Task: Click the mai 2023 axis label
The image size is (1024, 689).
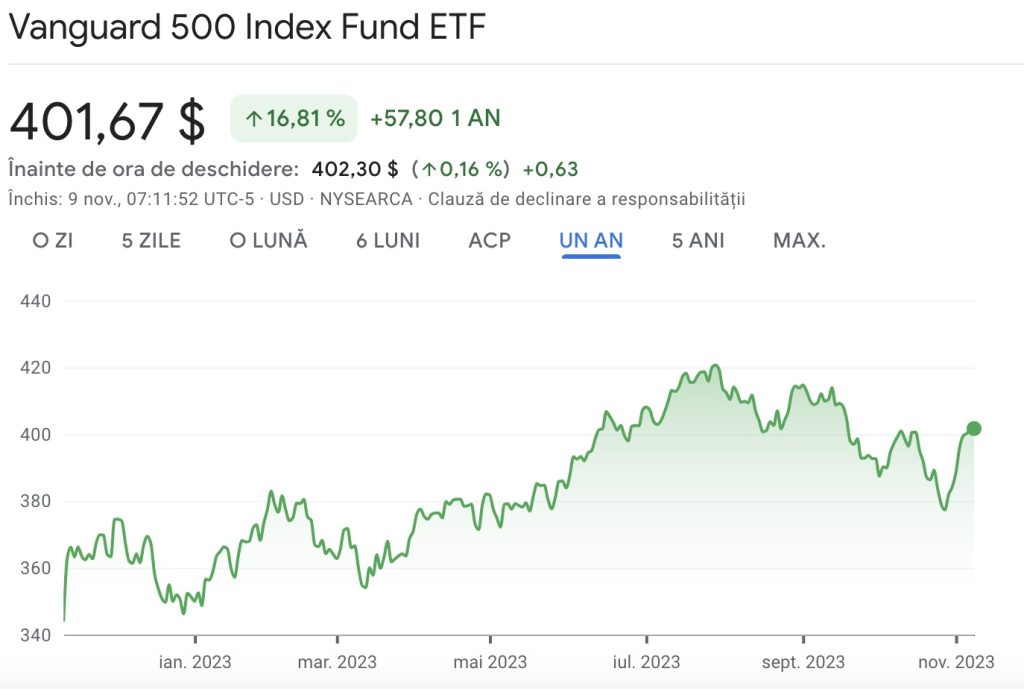Action: pyautogui.click(x=490, y=662)
